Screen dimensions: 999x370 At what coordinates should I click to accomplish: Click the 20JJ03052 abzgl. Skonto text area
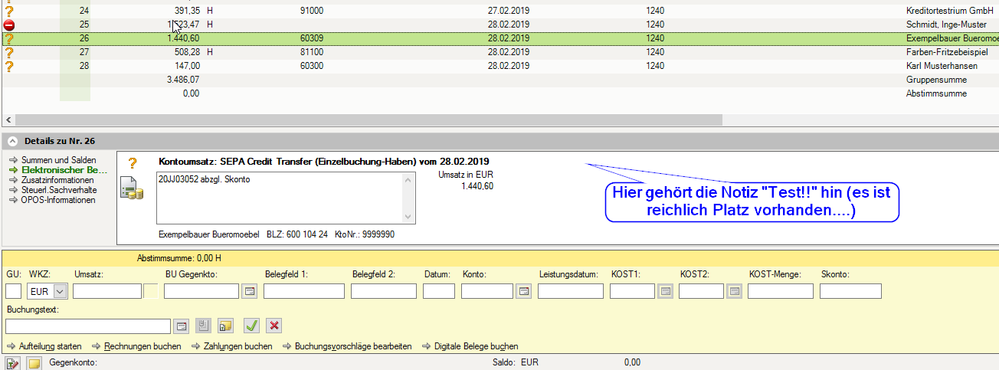pos(280,197)
